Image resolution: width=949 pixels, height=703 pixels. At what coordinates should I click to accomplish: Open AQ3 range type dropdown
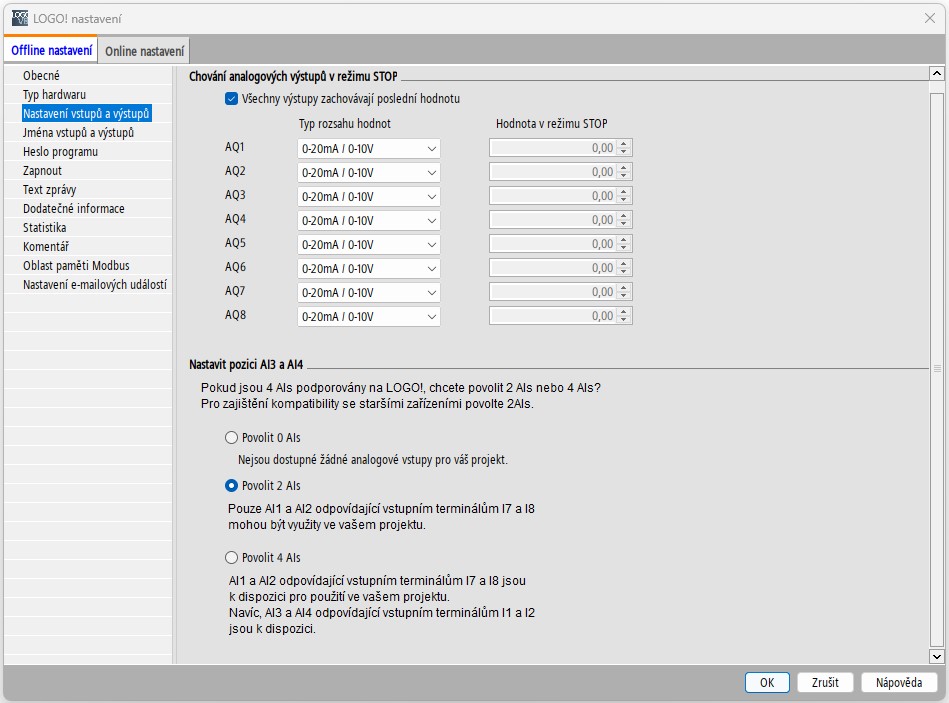(x=369, y=197)
